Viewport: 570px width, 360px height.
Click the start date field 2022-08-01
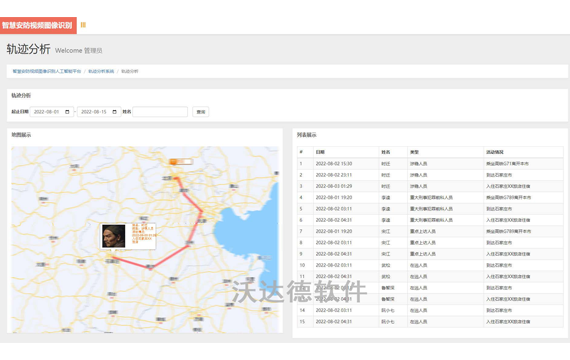pos(52,112)
